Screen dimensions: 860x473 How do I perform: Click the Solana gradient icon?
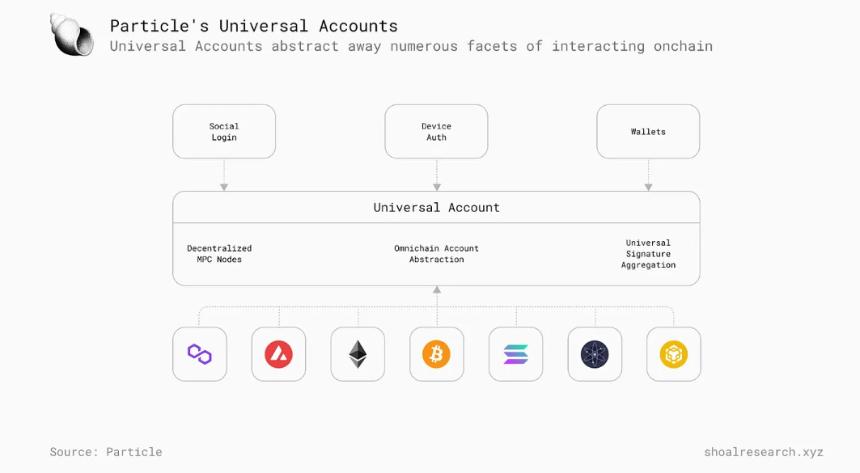click(516, 354)
